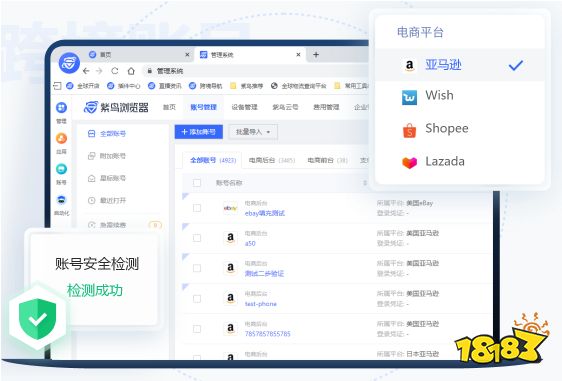The height and width of the screenshot is (381, 562).
Task: Open 全球开店 bookmark
Action: (x=83, y=86)
